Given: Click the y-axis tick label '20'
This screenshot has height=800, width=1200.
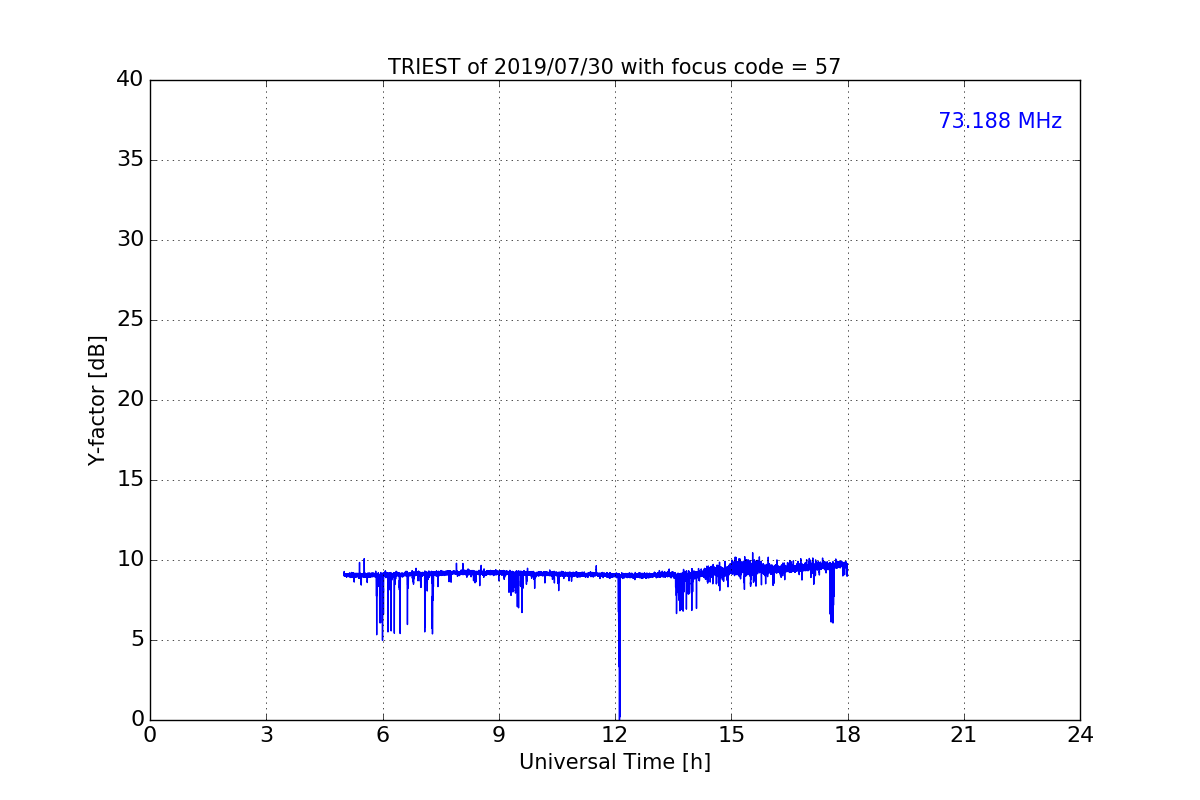Looking at the screenshot, I should click(130, 399).
